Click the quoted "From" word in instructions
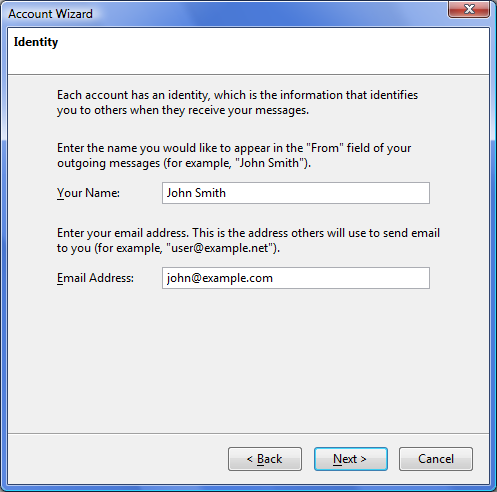 click(x=325, y=148)
